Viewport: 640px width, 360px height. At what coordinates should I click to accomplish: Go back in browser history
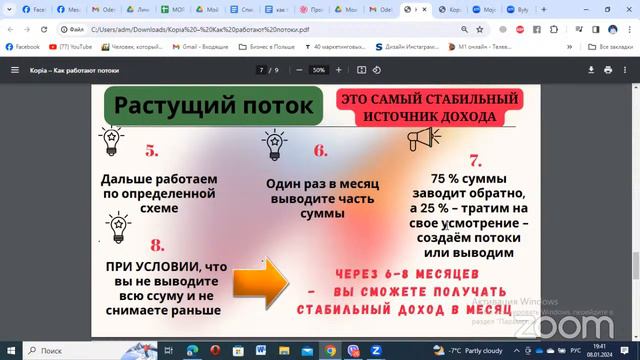coord(10,29)
